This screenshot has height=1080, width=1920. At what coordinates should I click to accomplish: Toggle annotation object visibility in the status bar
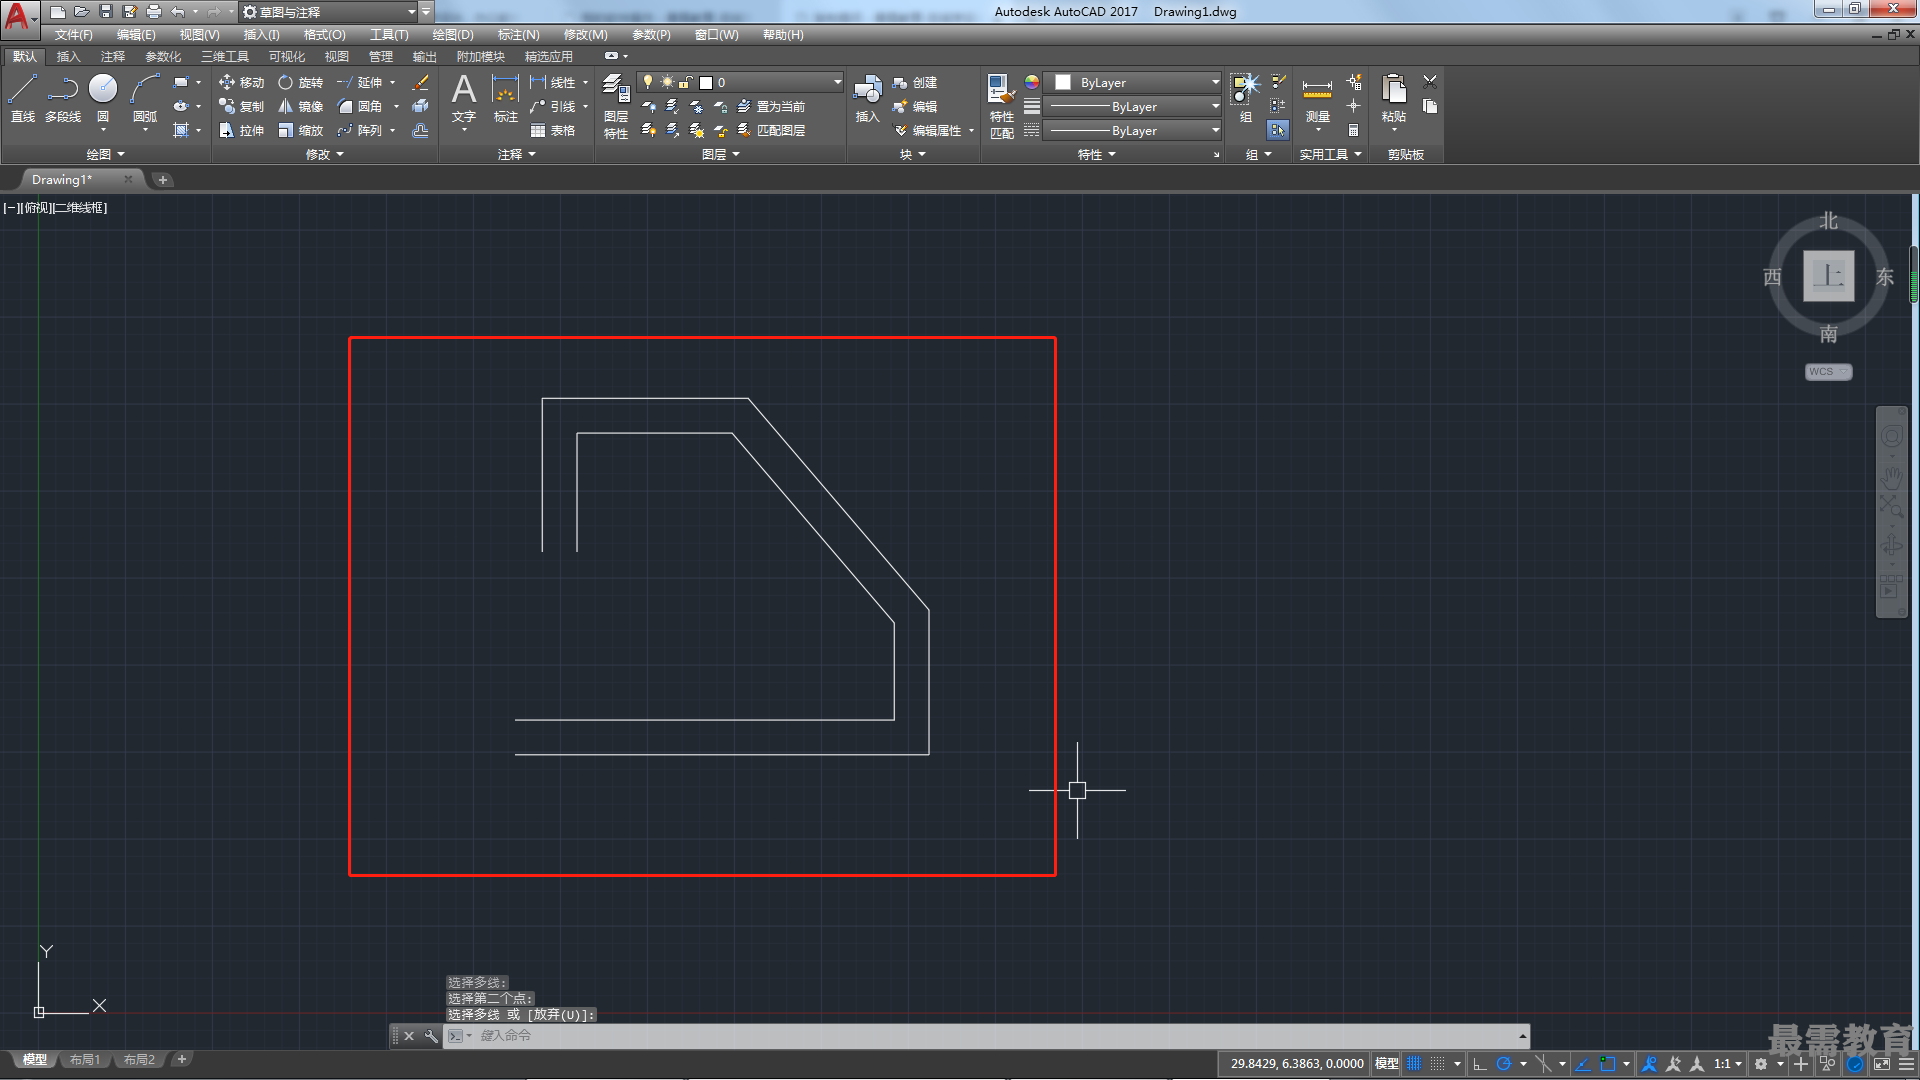(1650, 1064)
